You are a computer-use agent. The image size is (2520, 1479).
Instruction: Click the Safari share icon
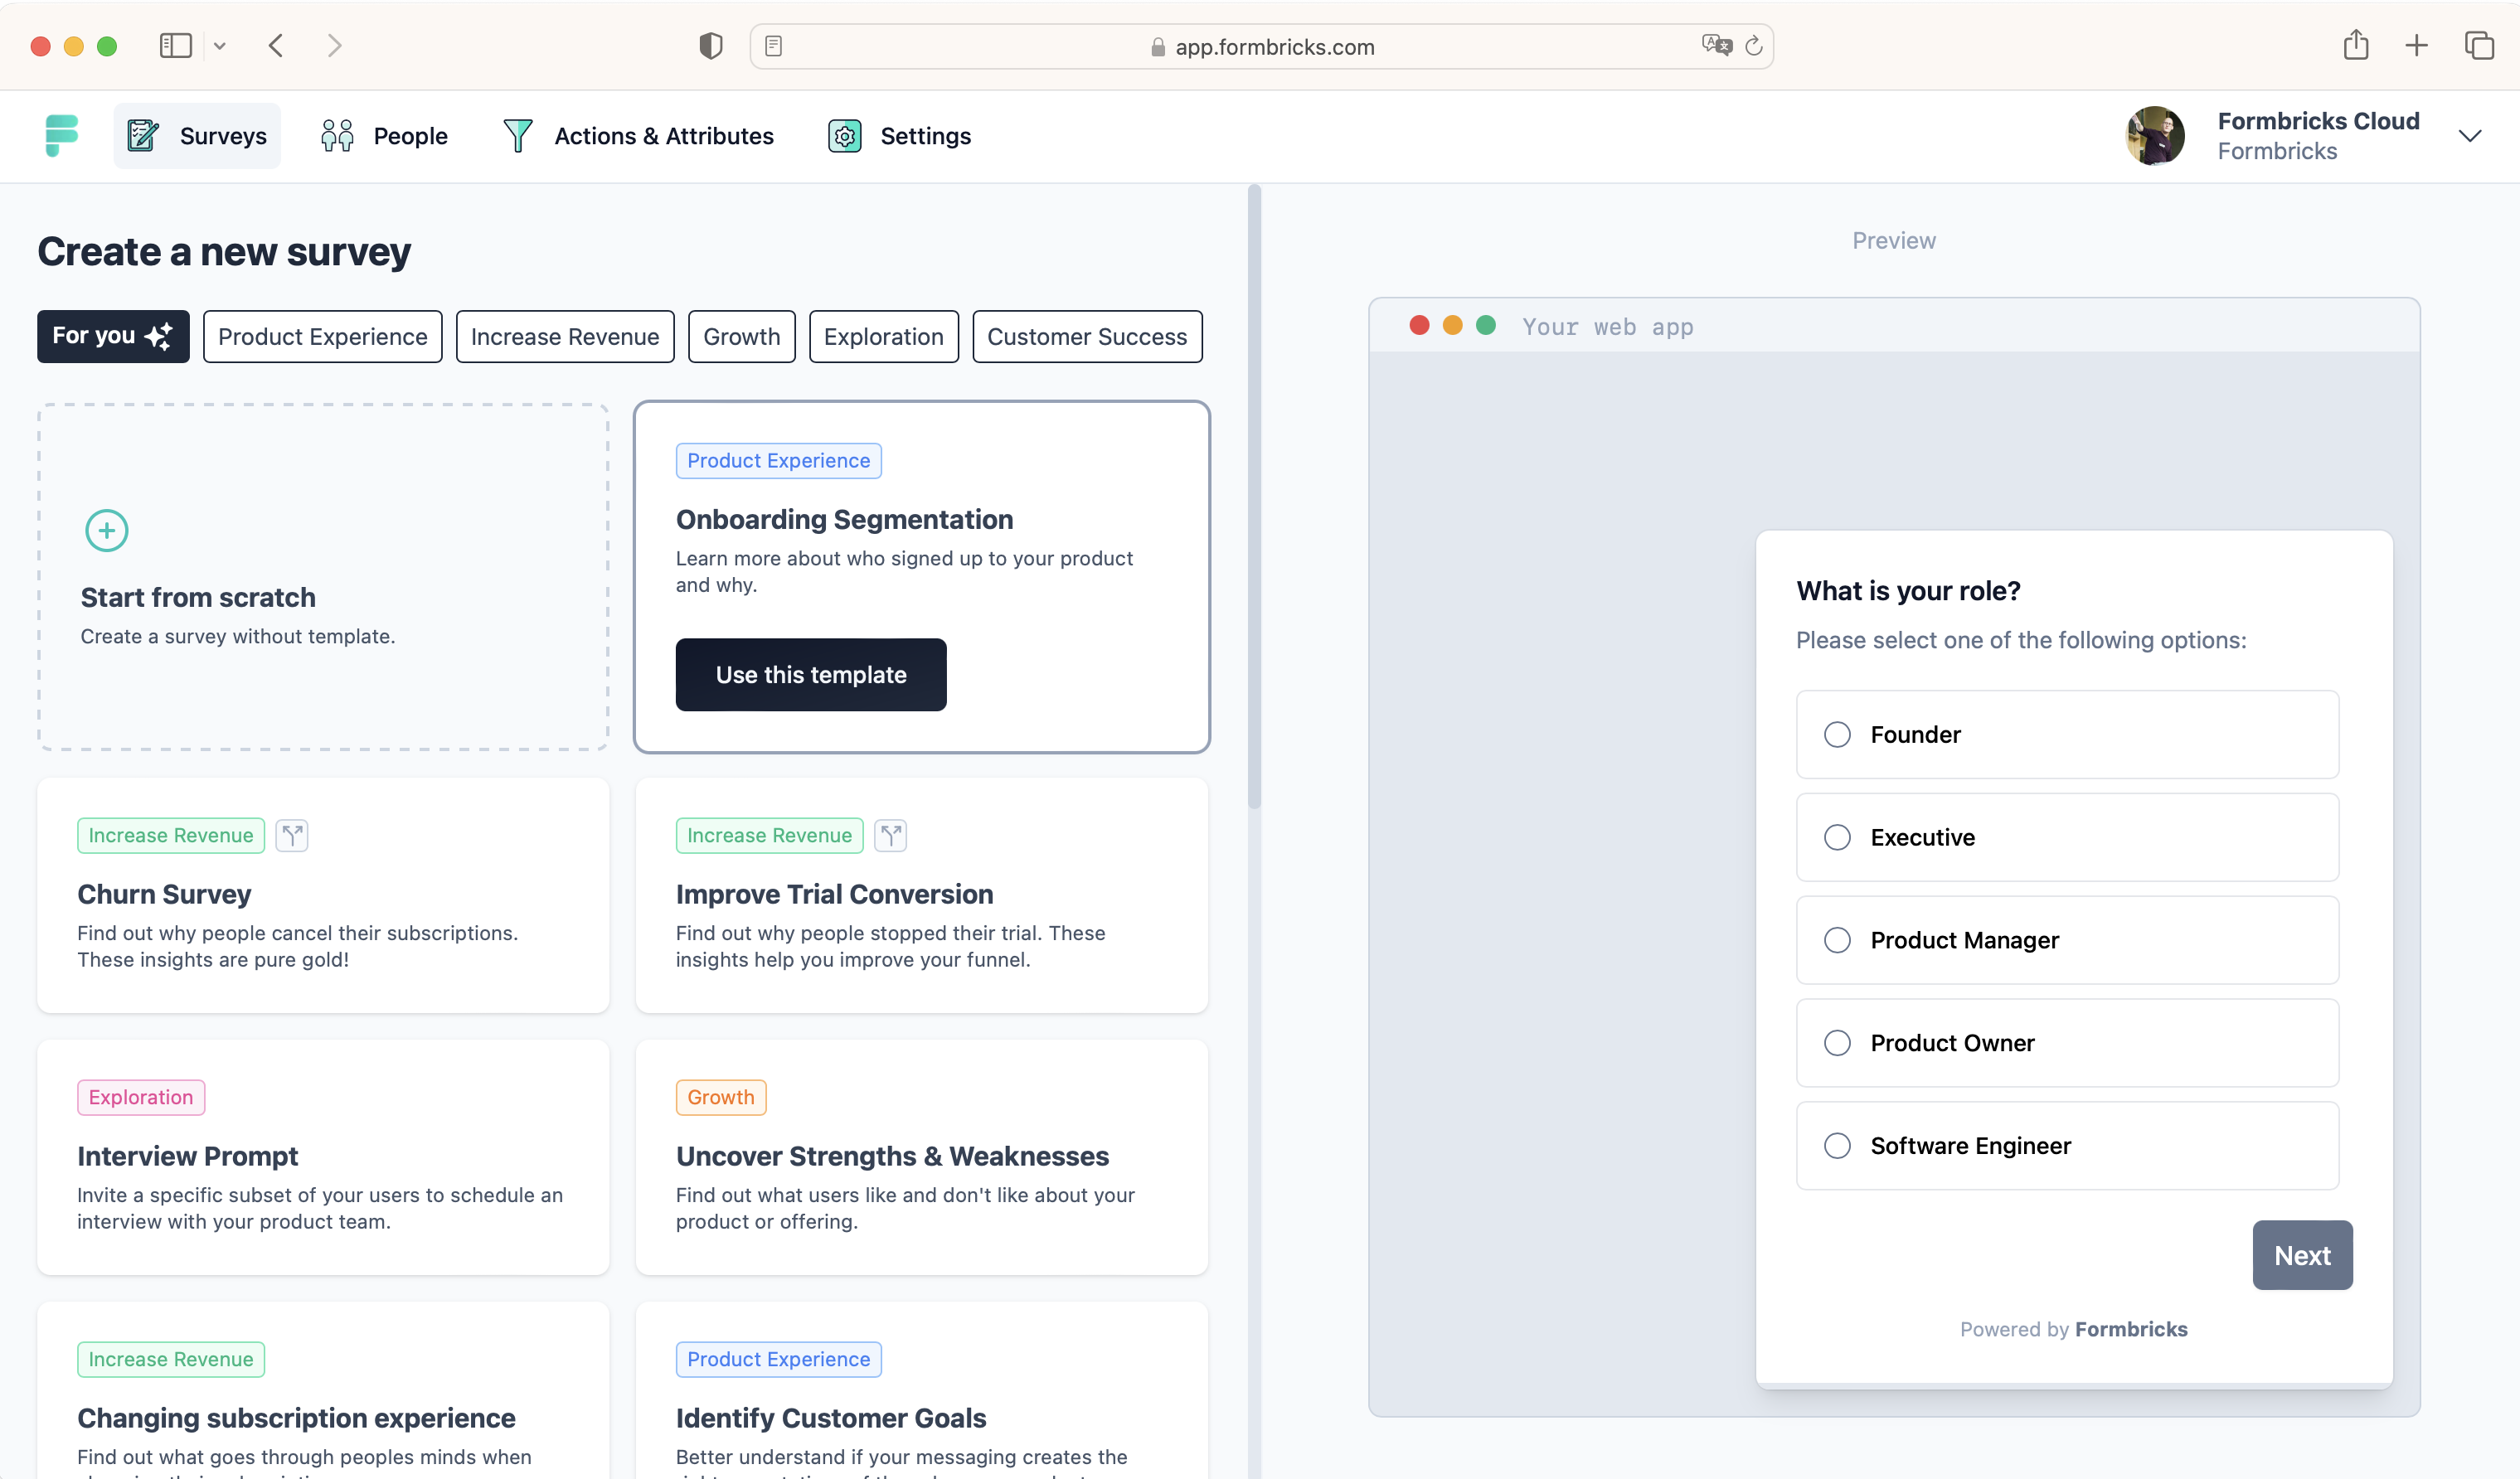pos(2355,46)
